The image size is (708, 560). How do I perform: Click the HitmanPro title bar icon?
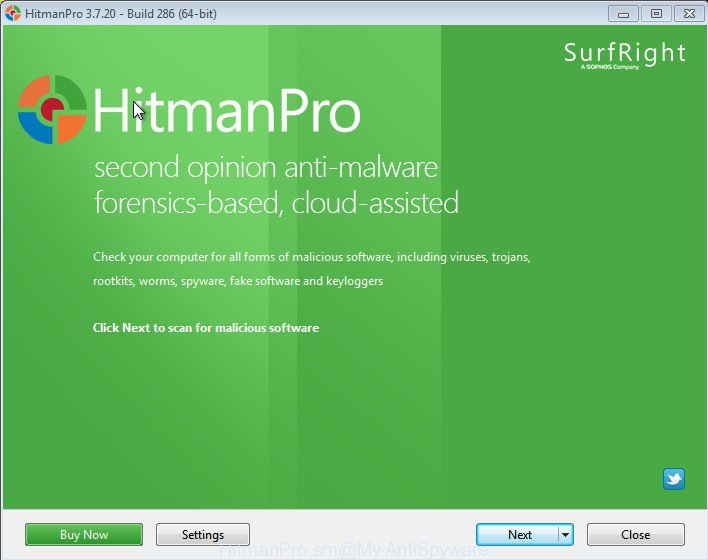coord(13,13)
